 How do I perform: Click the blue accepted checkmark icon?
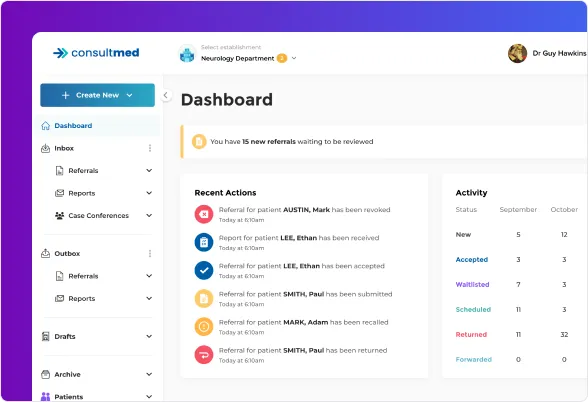204,270
